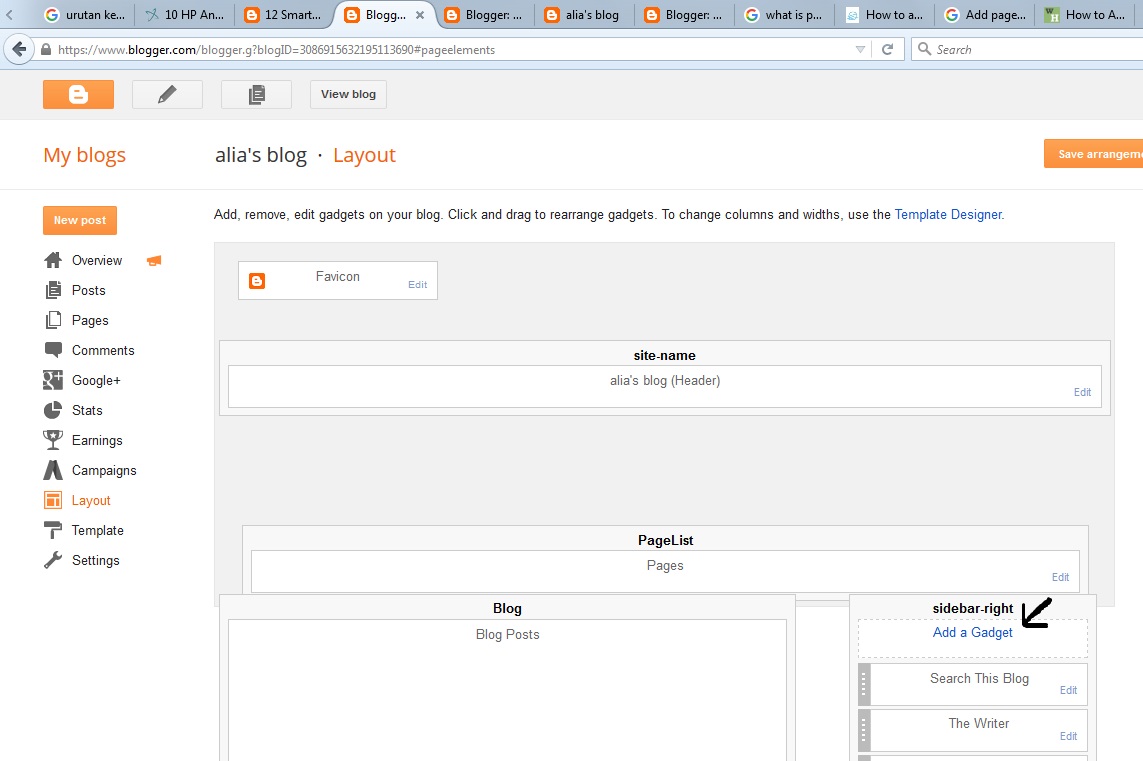Open the posts list icon button
The image size is (1143, 761).
point(257,94)
